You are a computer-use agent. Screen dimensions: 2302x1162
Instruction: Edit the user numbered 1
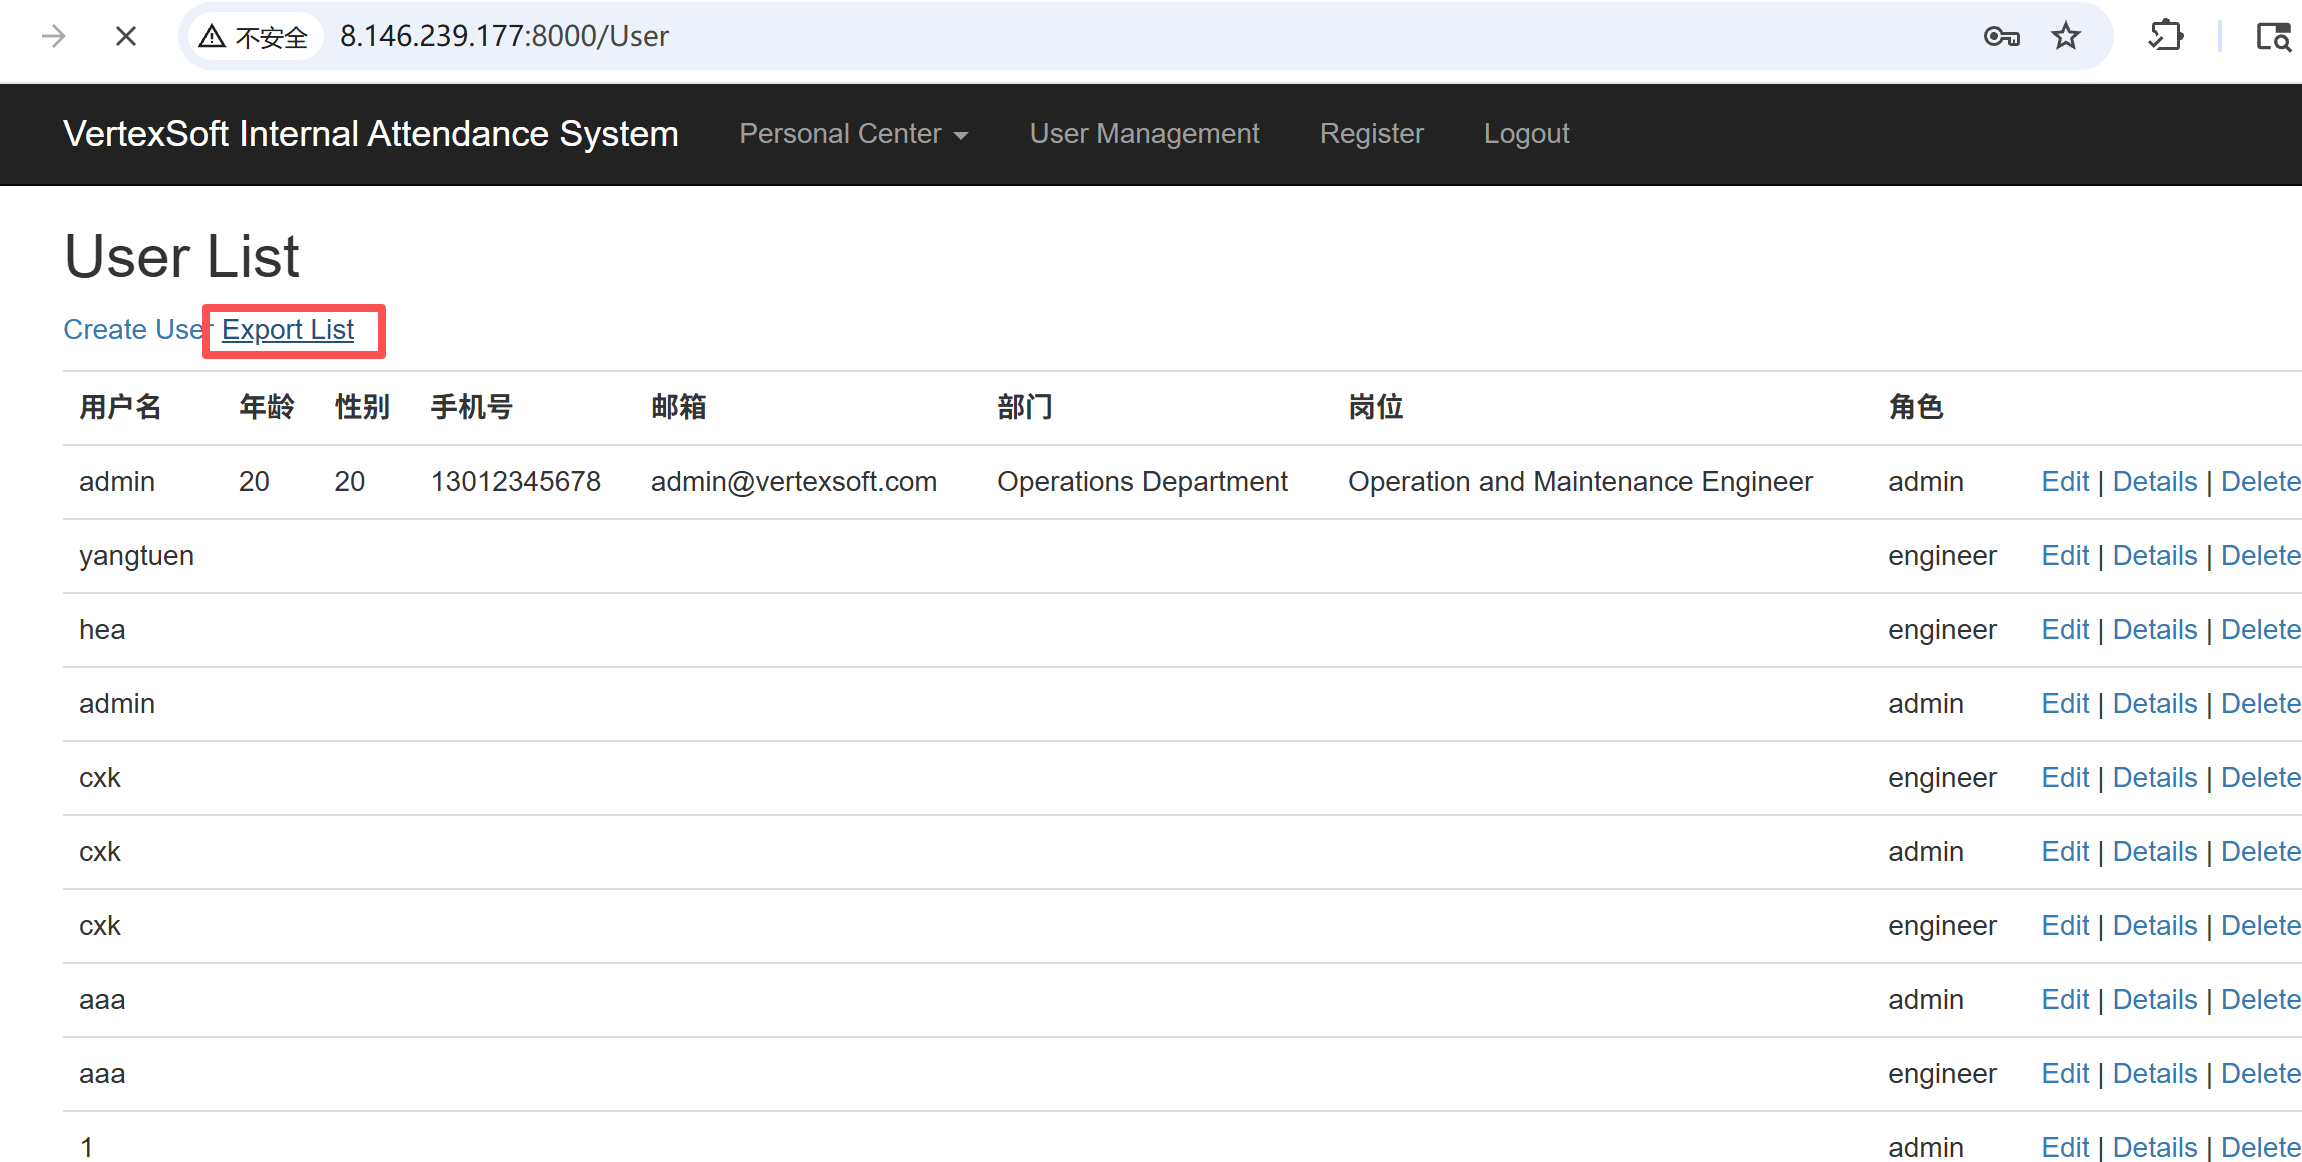point(2065,1147)
